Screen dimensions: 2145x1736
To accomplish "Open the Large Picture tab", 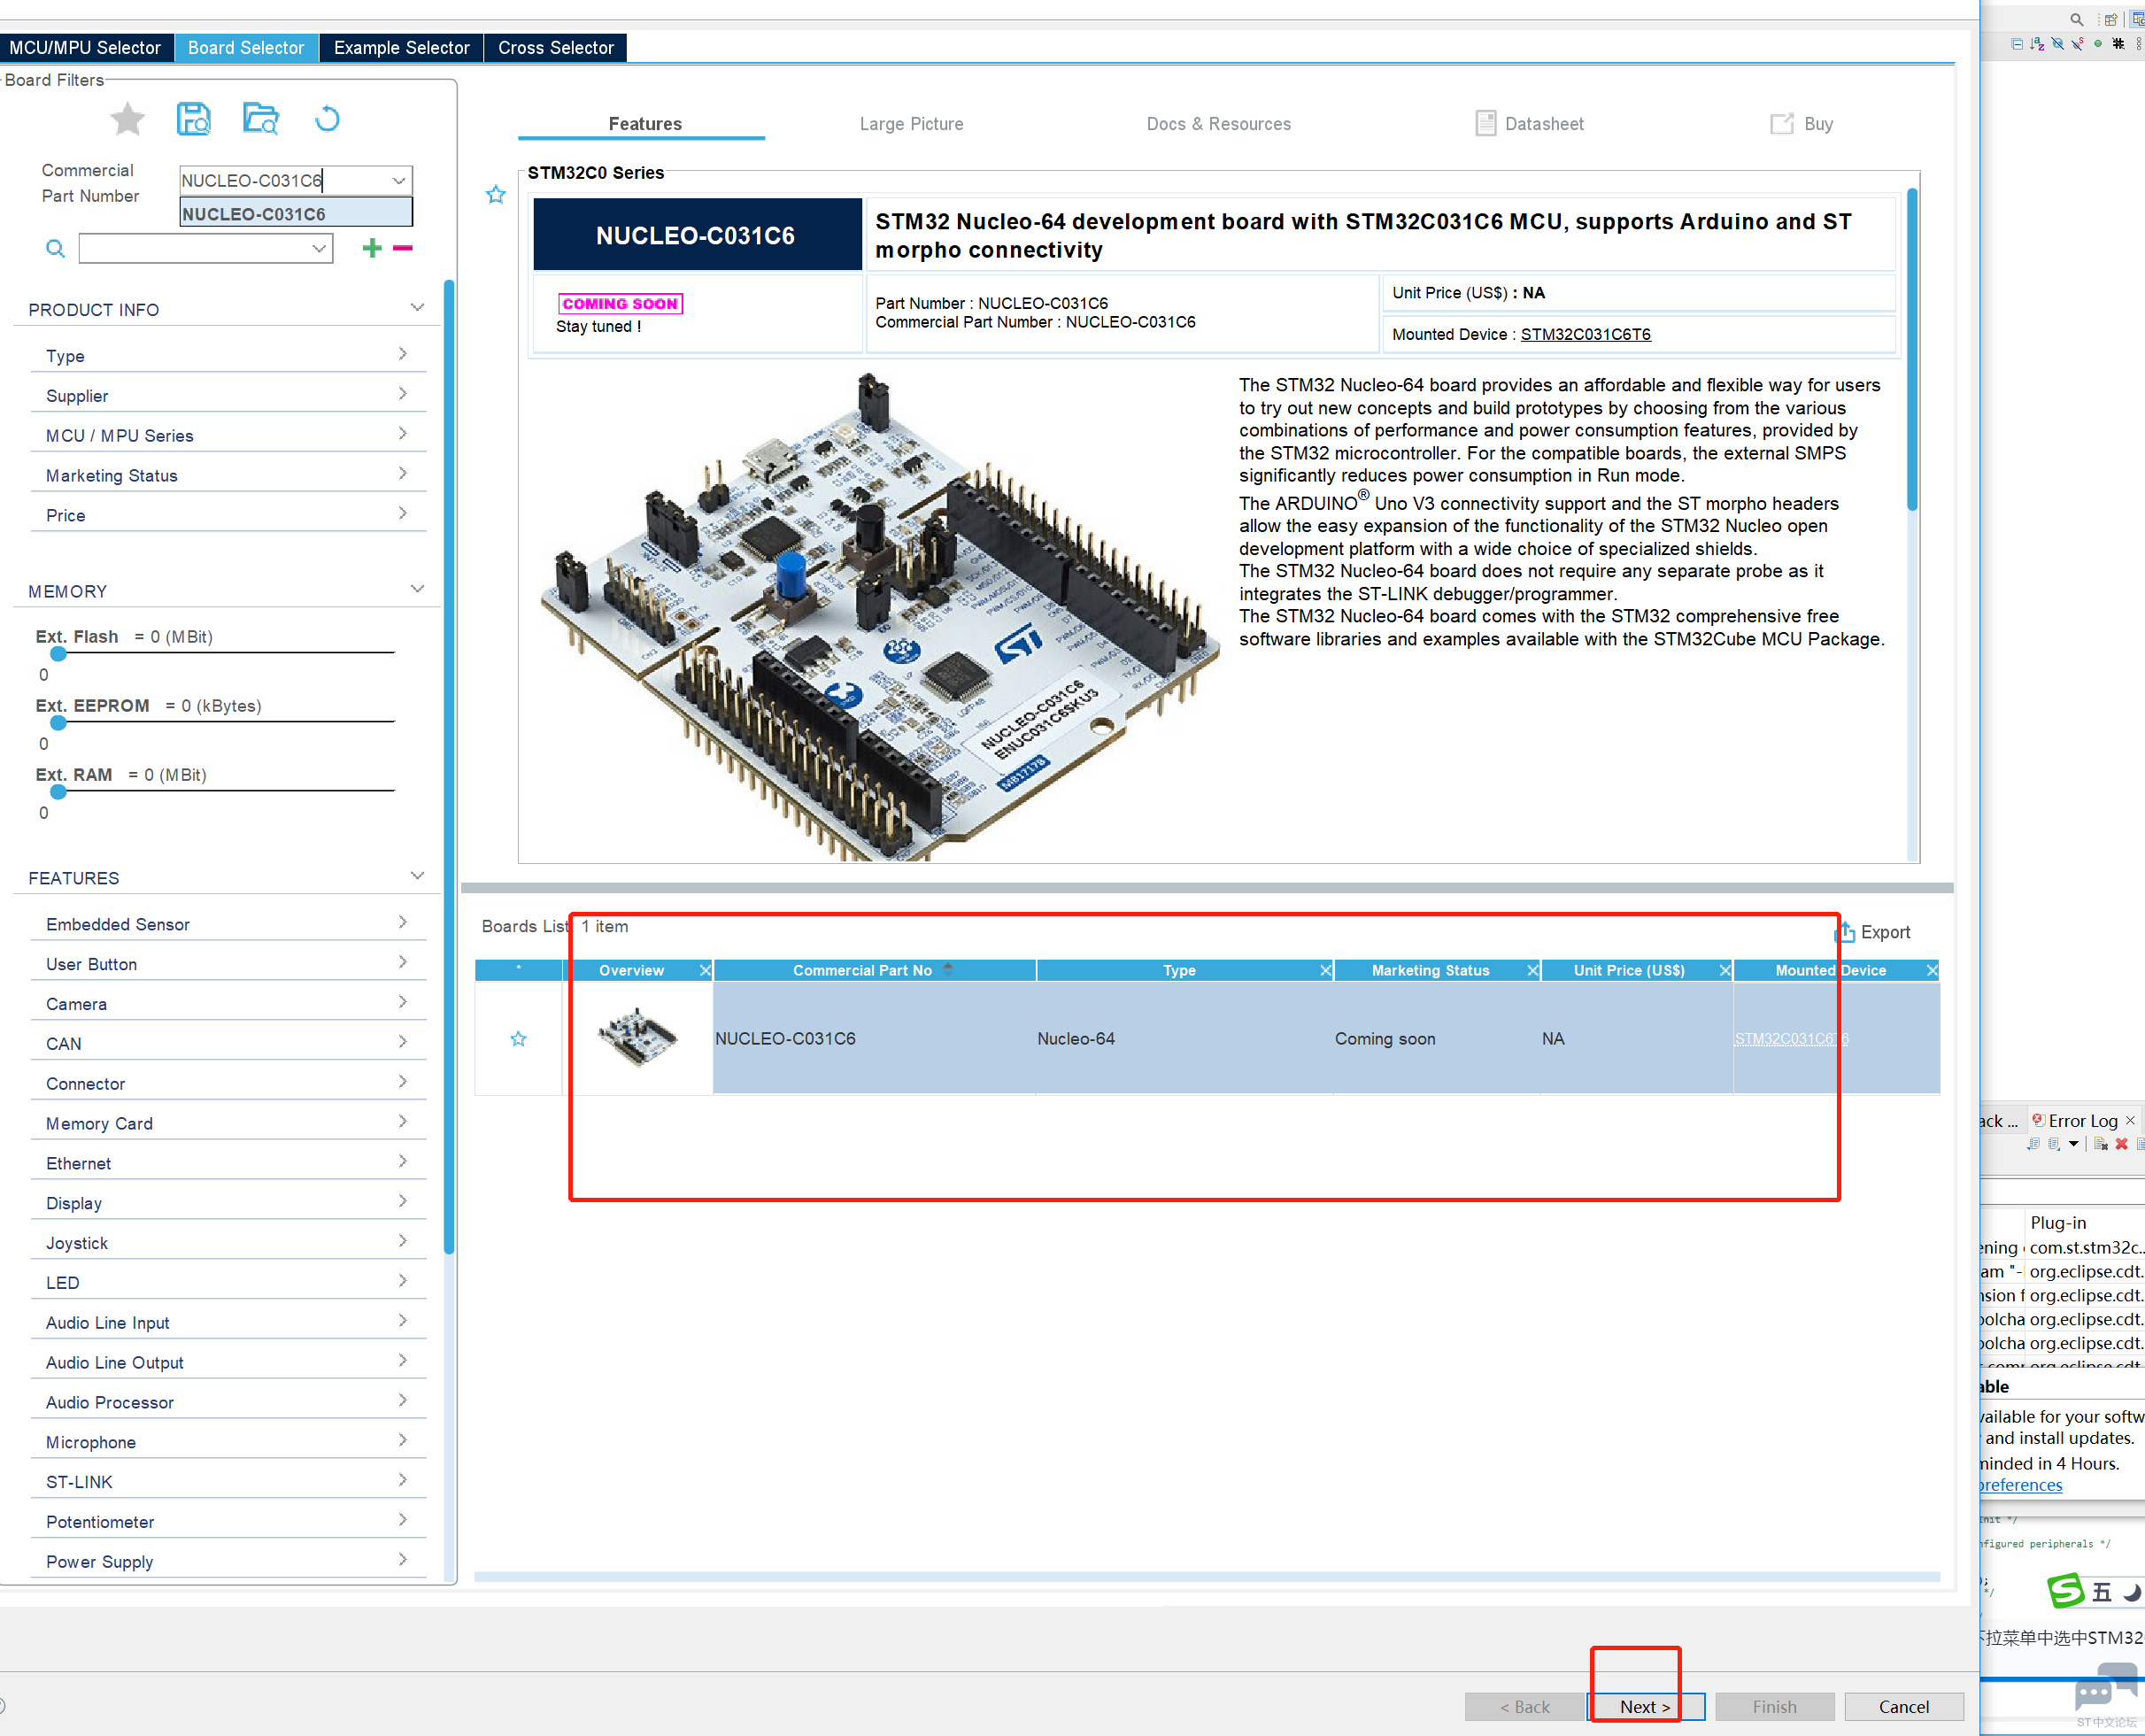I will click(911, 124).
